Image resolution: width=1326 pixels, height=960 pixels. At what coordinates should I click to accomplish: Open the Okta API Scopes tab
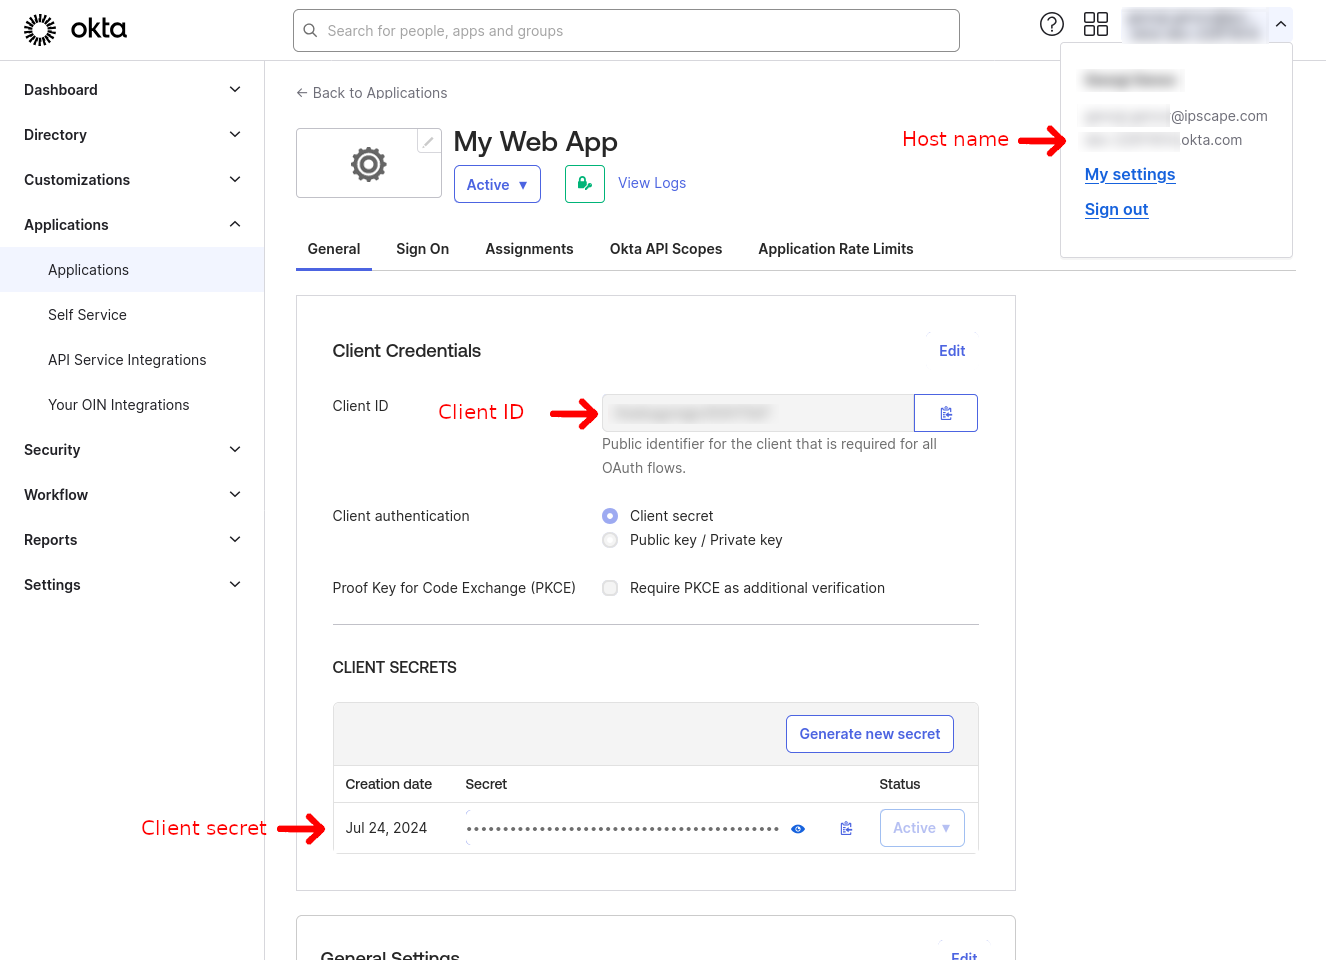tap(665, 249)
